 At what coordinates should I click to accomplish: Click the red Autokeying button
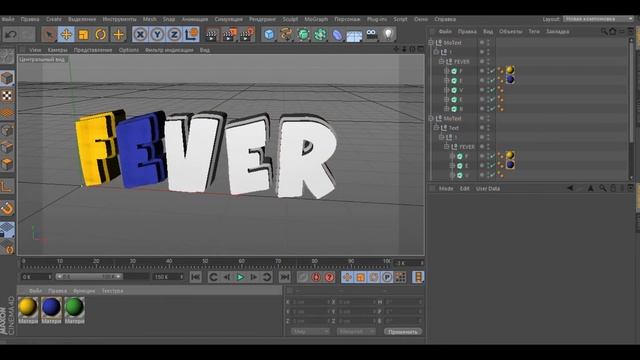coord(316,277)
